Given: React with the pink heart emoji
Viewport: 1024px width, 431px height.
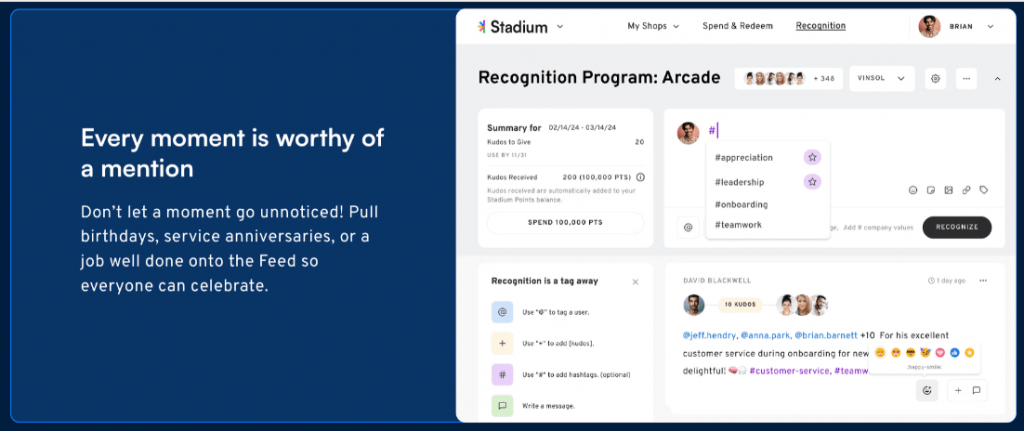Looking at the screenshot, I should [x=940, y=353].
